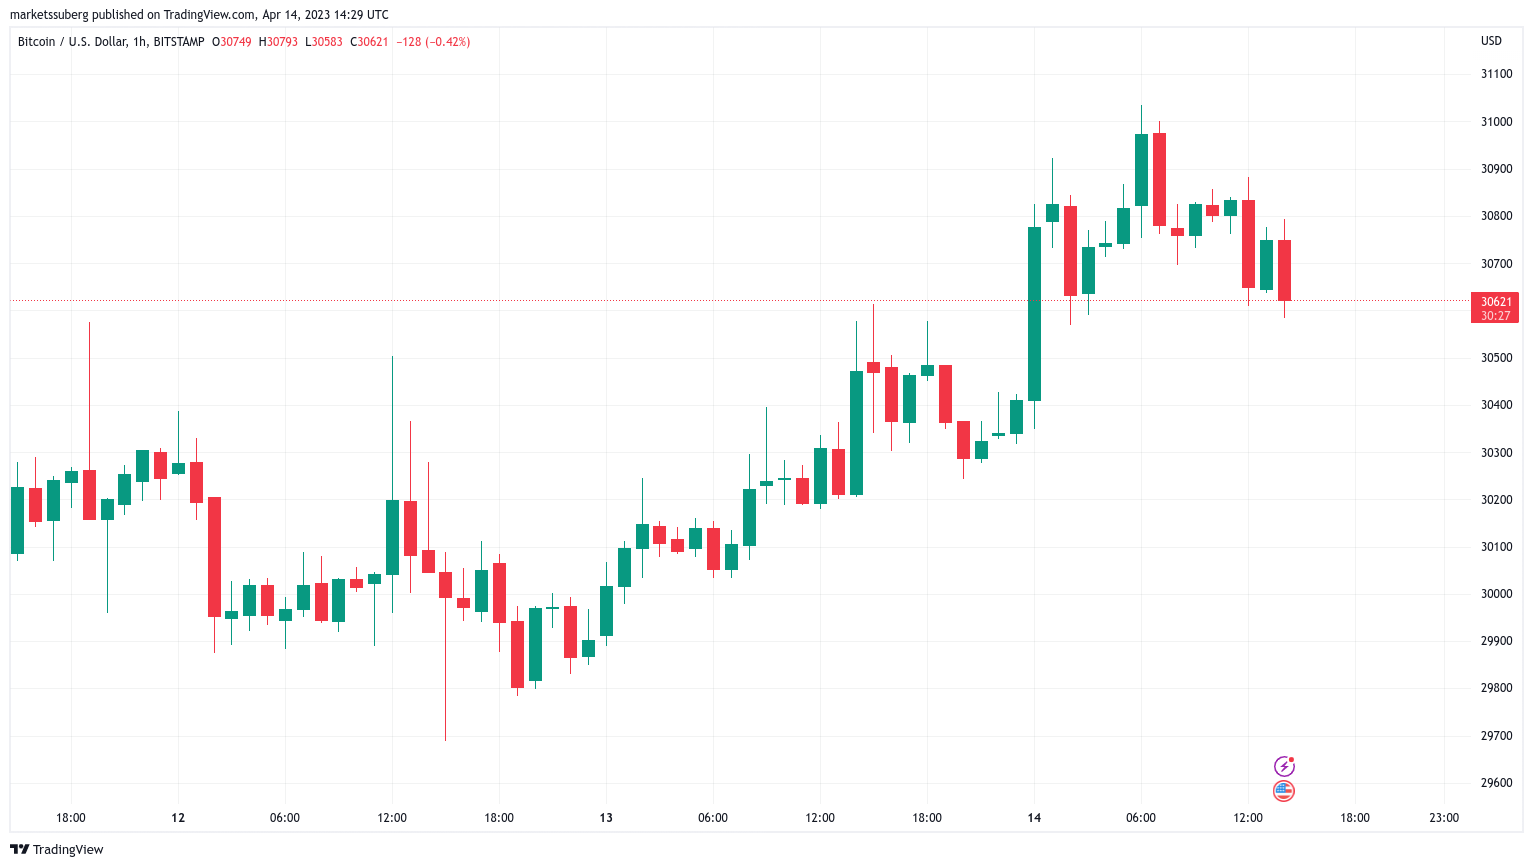Click the closing price value C30621
Image resolution: width=1533 pixels, height=867 pixels.
[x=369, y=42]
